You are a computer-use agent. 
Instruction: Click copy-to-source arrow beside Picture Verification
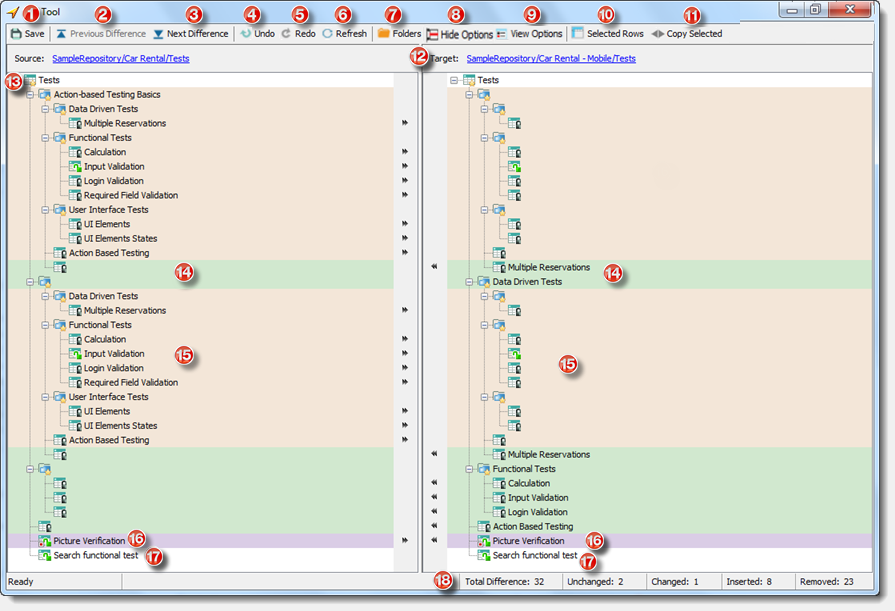coord(434,540)
